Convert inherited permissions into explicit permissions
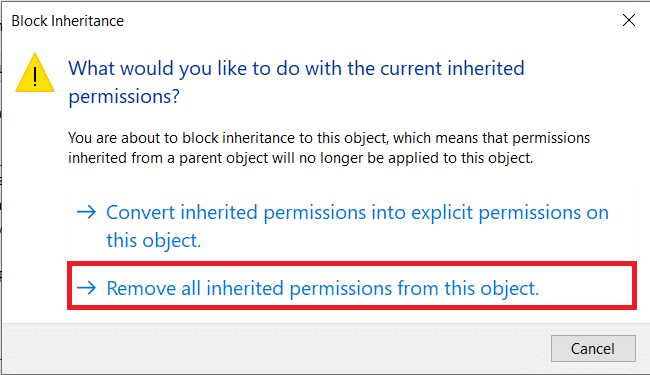The image size is (650, 375). point(352,225)
